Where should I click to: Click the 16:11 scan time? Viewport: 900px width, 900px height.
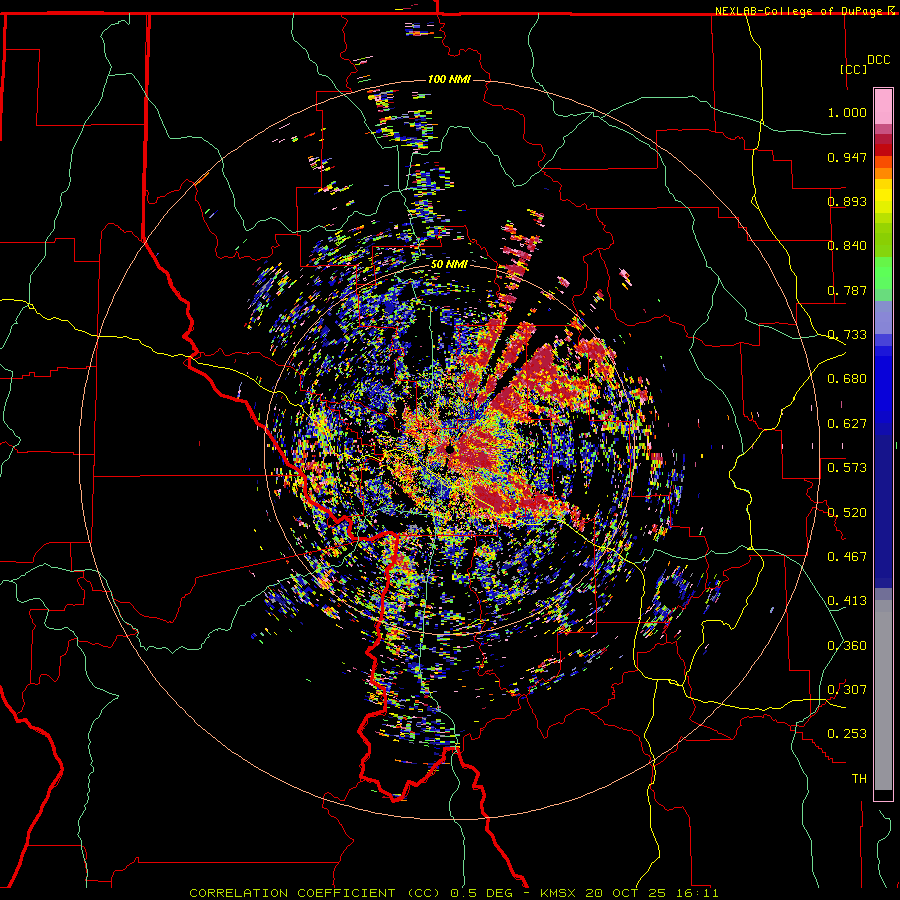coord(697,893)
